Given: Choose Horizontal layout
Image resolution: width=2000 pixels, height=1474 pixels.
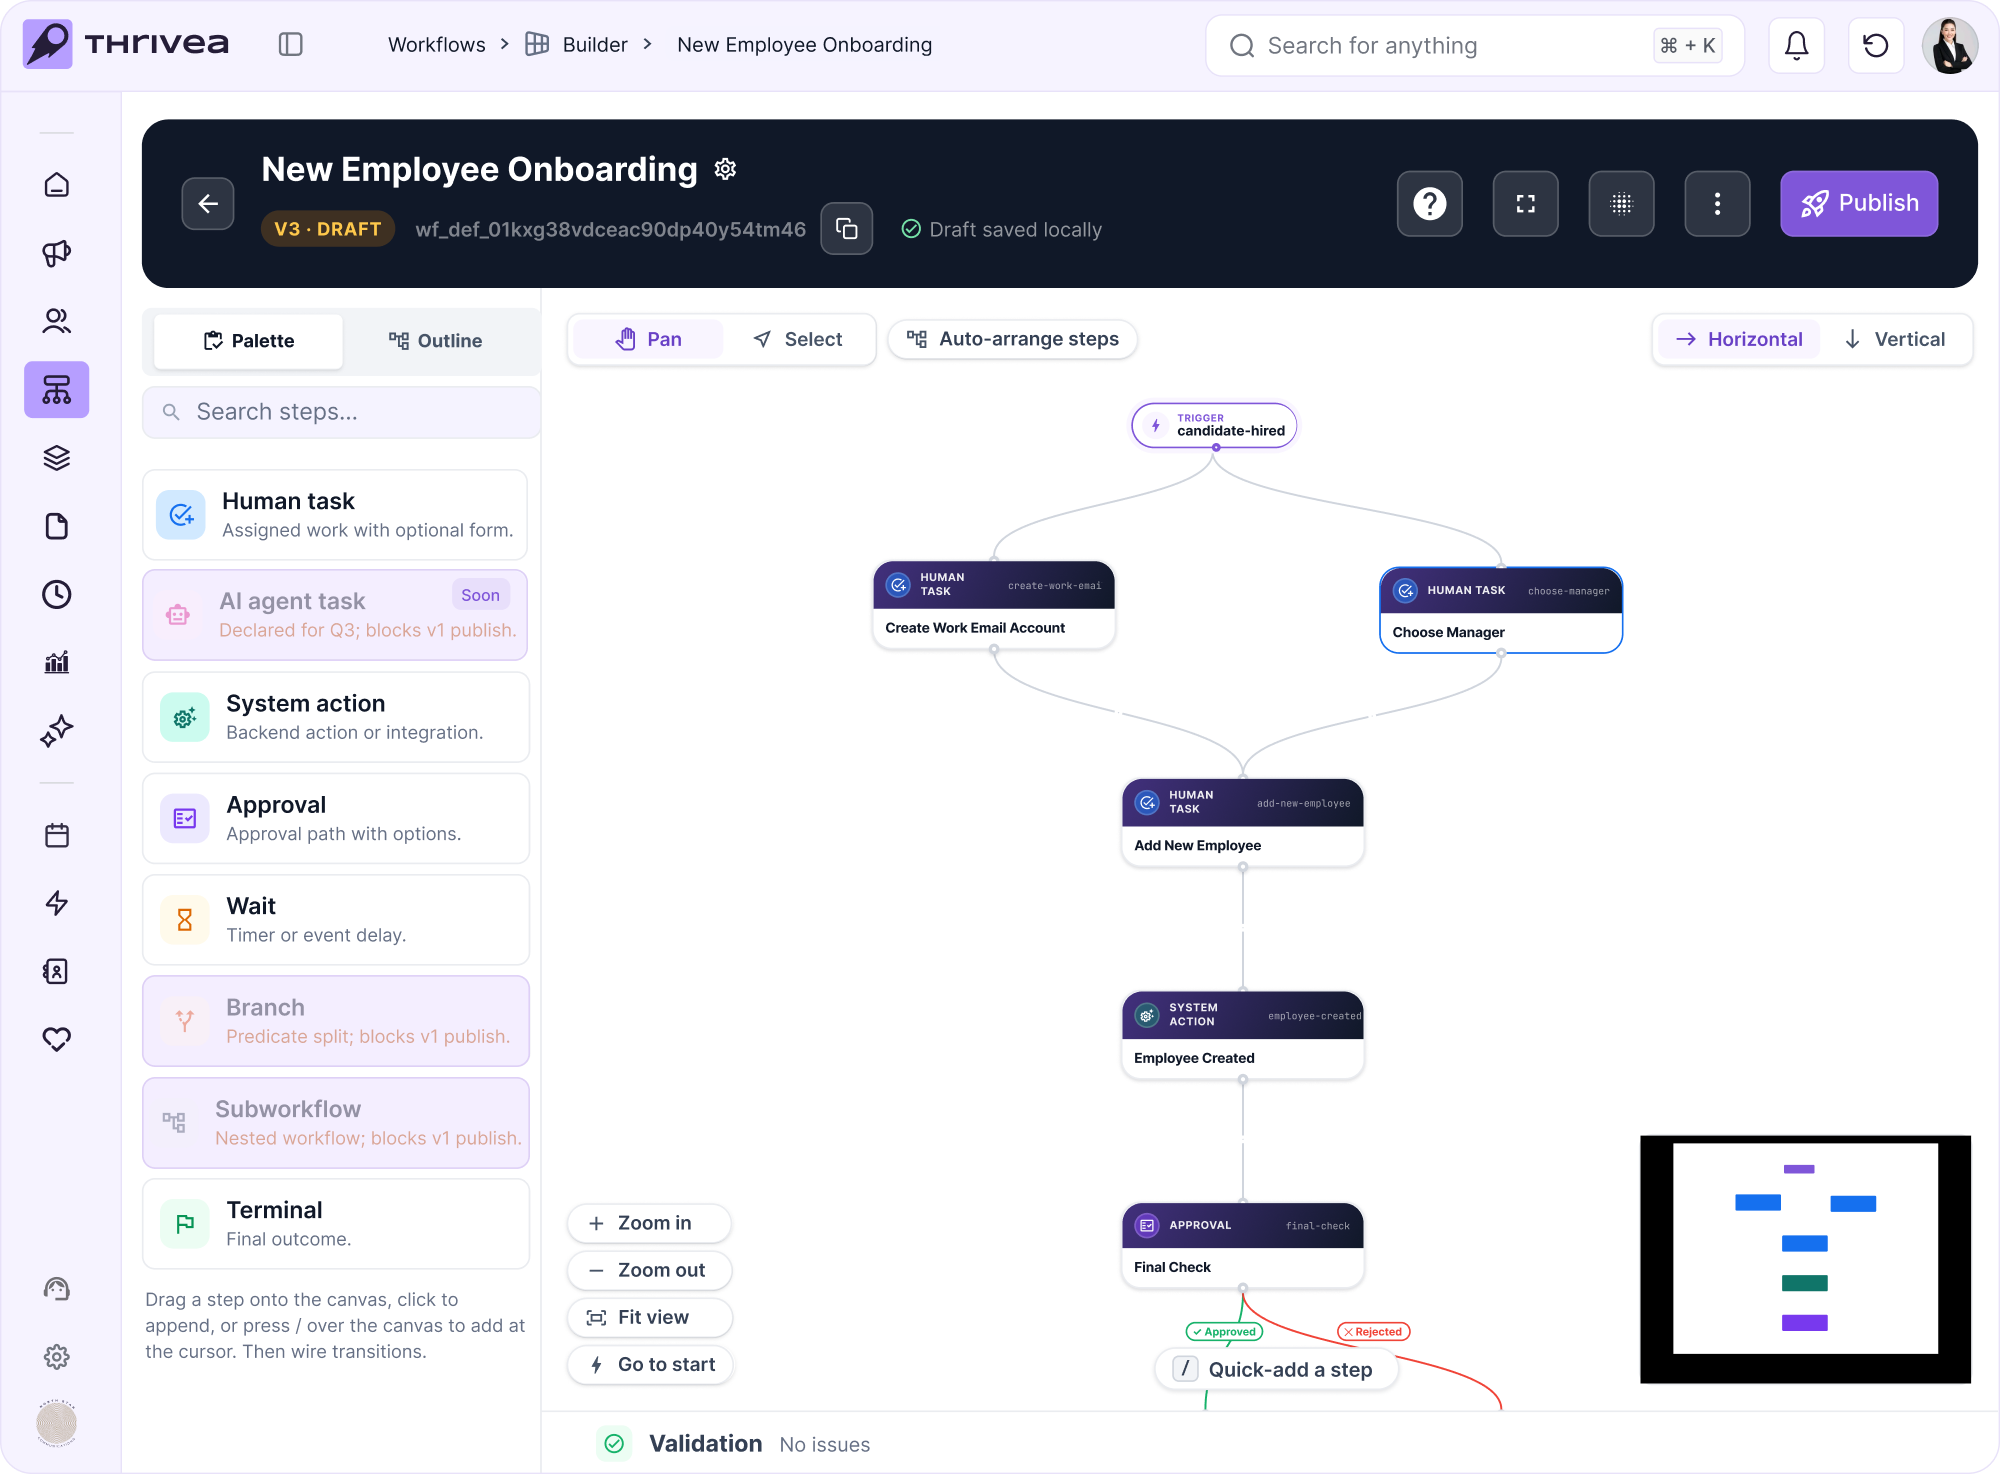Looking at the screenshot, I should tap(1740, 339).
